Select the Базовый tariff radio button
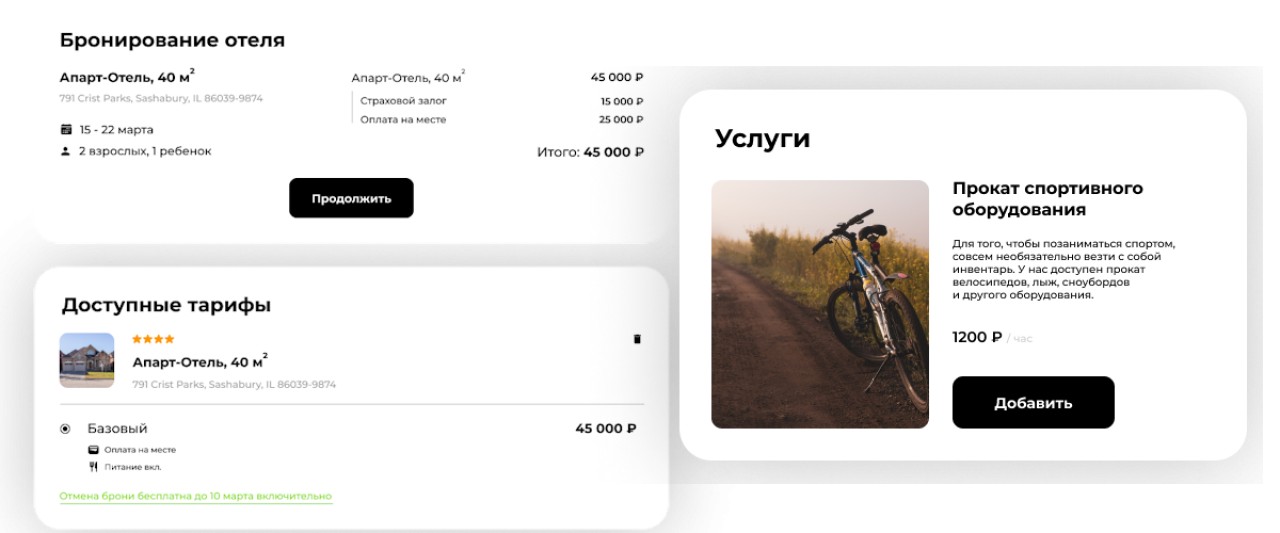This screenshot has width=1280, height=533. [66, 429]
